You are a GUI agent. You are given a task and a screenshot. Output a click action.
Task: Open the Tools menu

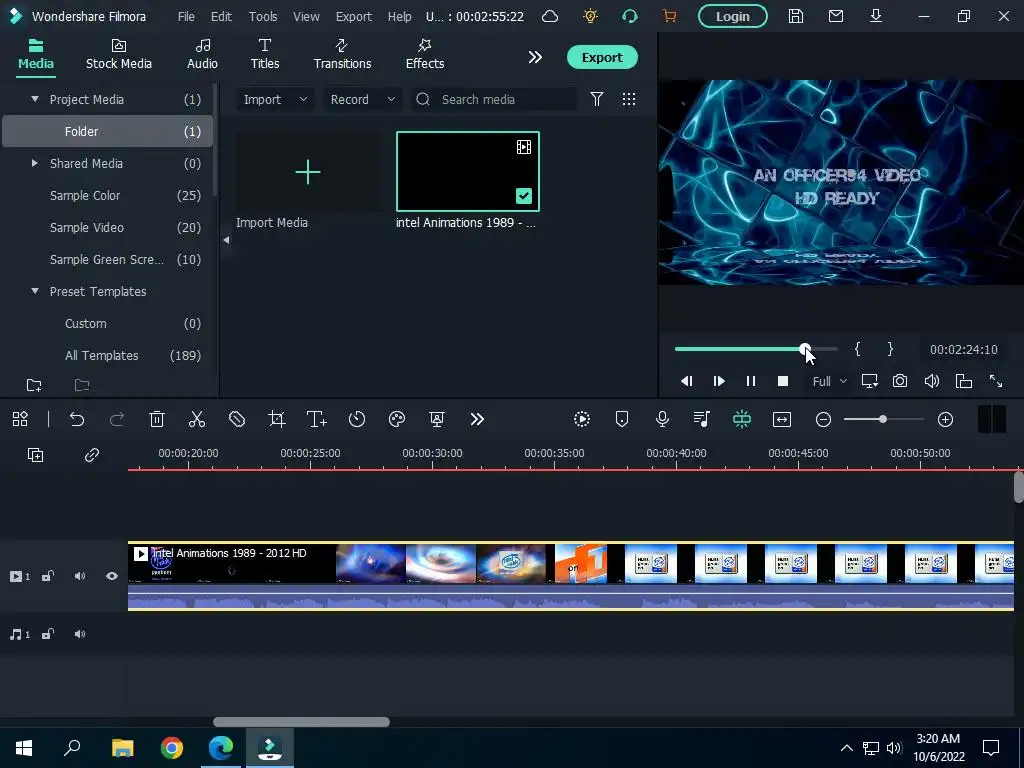tap(263, 16)
